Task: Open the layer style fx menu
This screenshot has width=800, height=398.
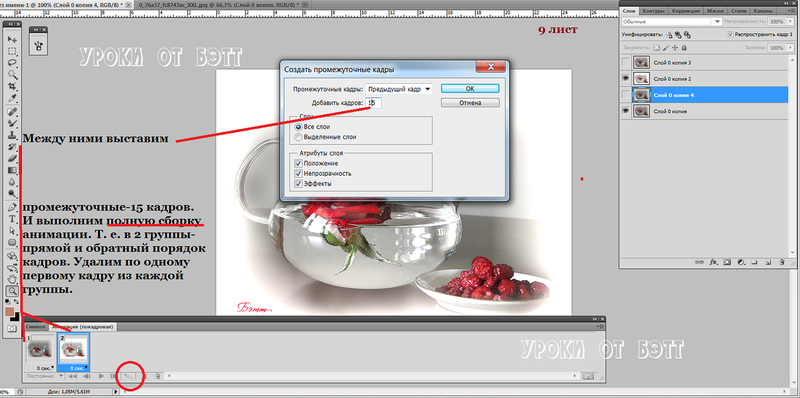Action: pyautogui.click(x=713, y=262)
